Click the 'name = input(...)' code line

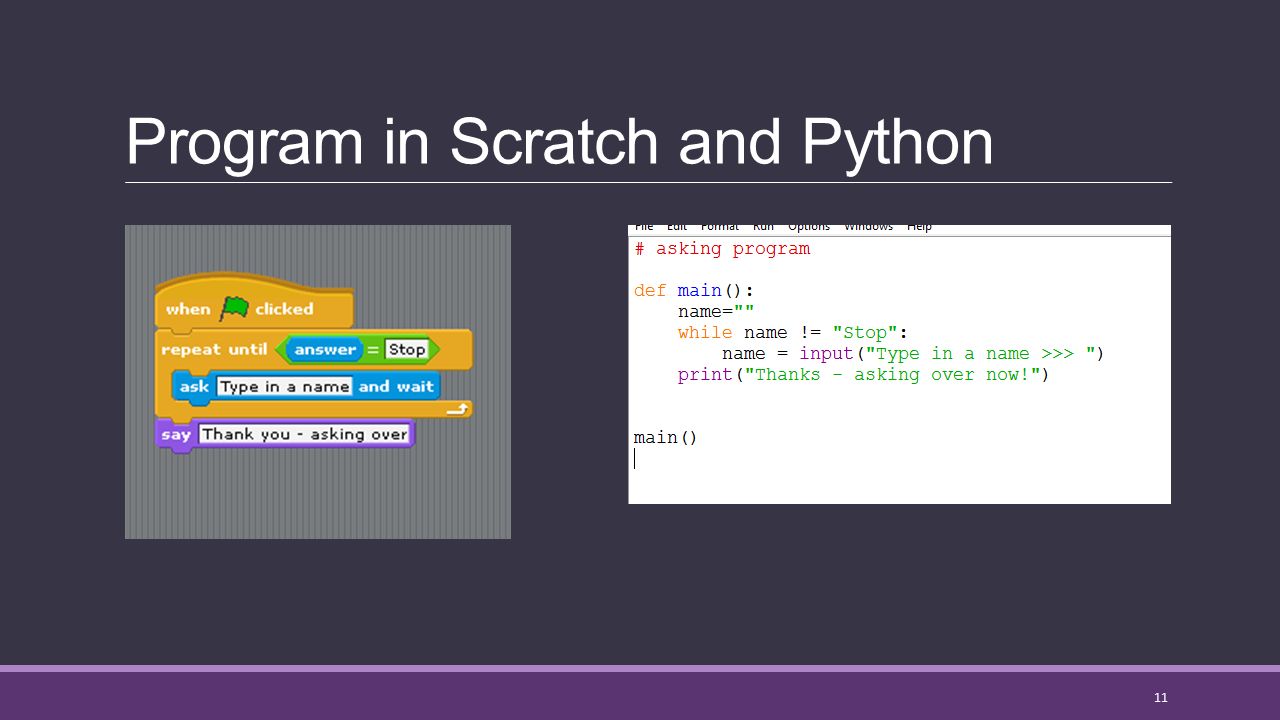[913, 354]
